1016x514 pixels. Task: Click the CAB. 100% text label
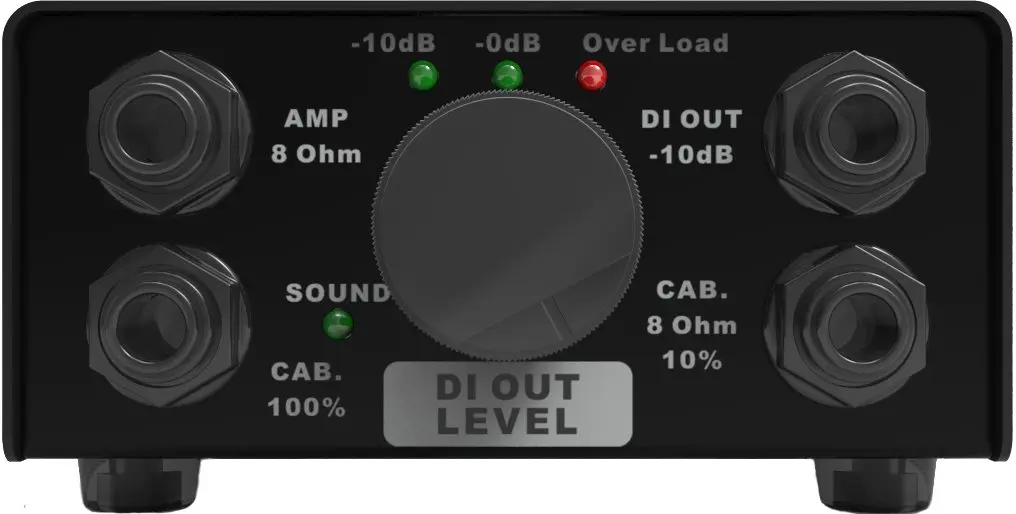(306, 390)
